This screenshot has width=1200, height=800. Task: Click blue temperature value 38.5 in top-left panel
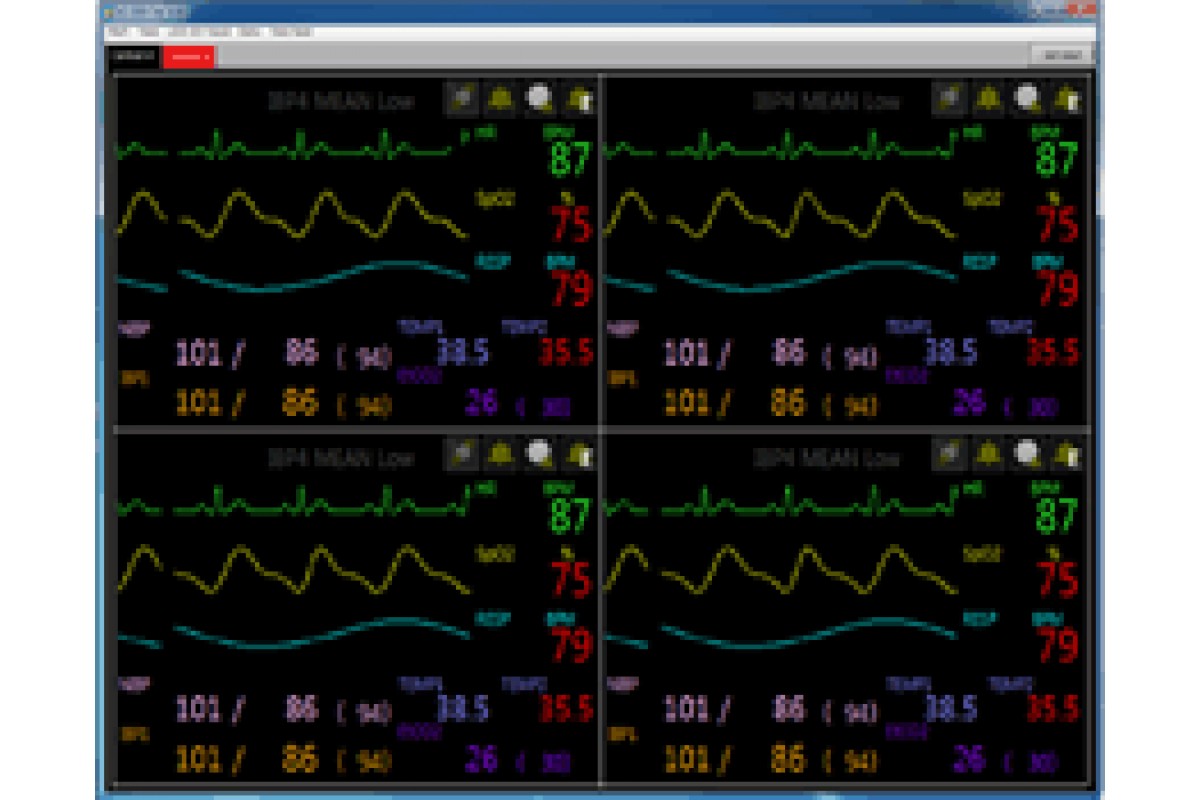(462, 350)
